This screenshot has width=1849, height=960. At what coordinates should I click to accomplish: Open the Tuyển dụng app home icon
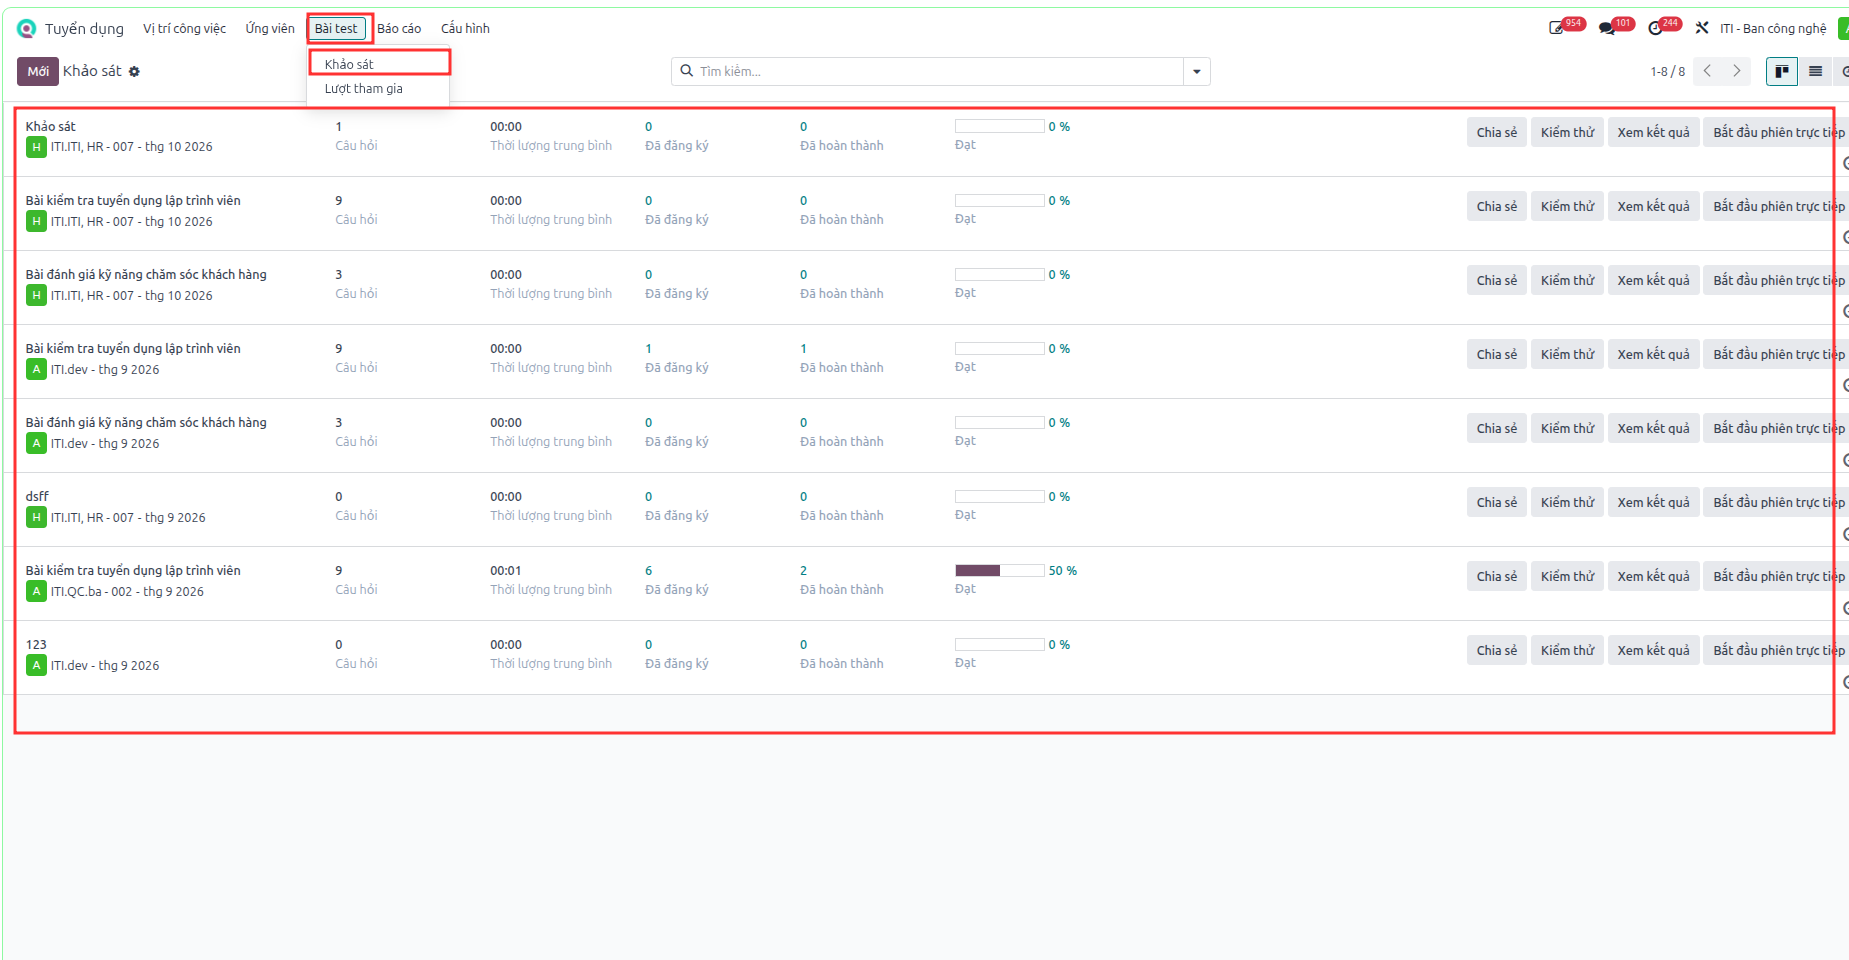pos(27,29)
